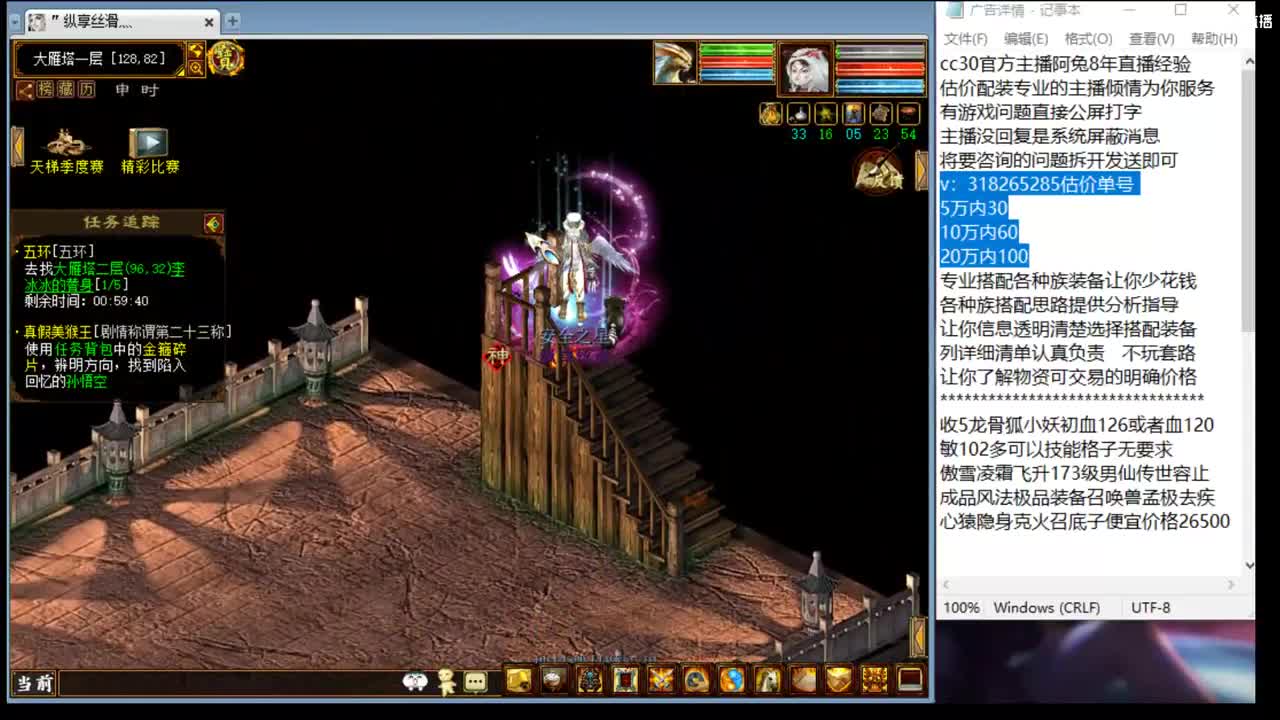1280x720 pixels.
Task: Open the white horse mount icon
Action: (x=768, y=680)
